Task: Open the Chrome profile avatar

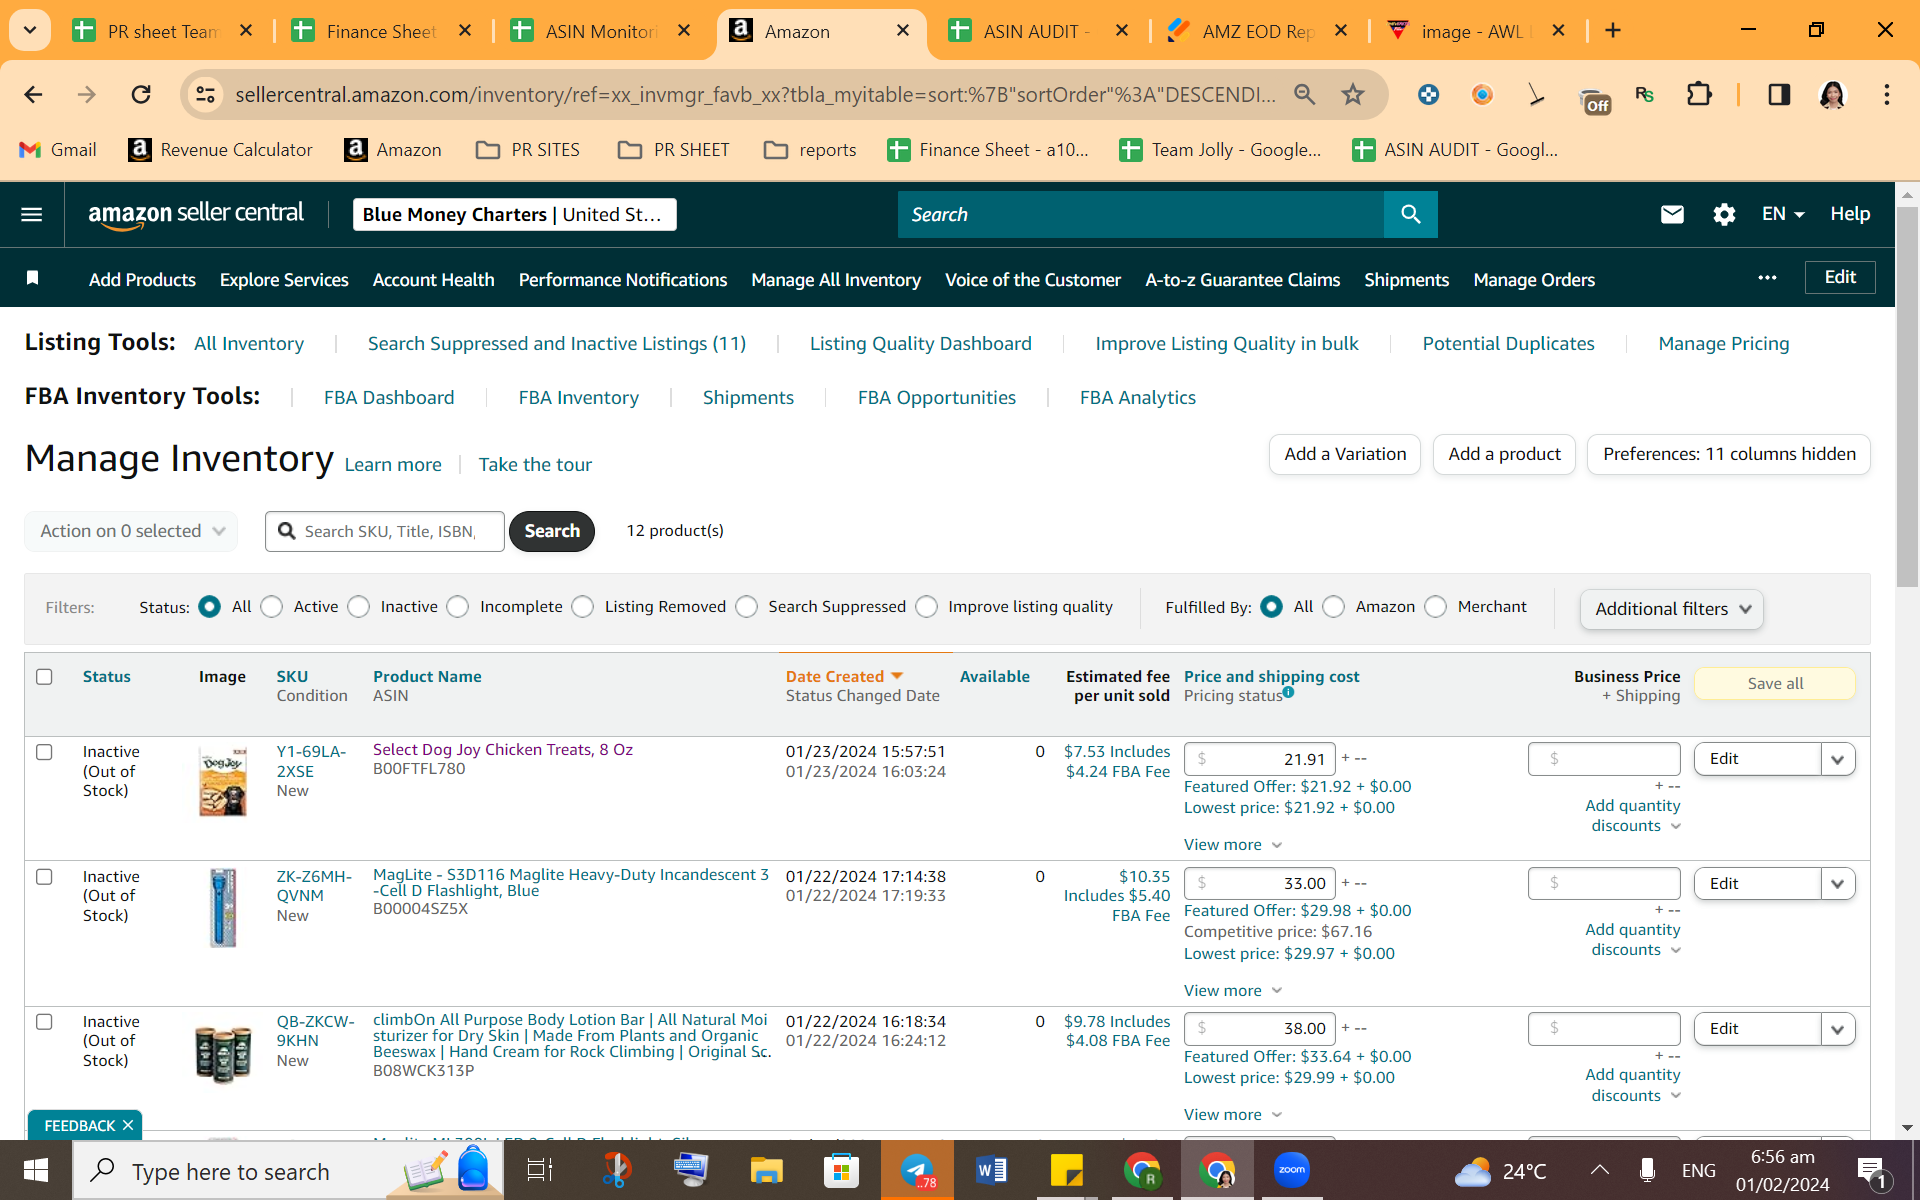Action: [1832, 94]
